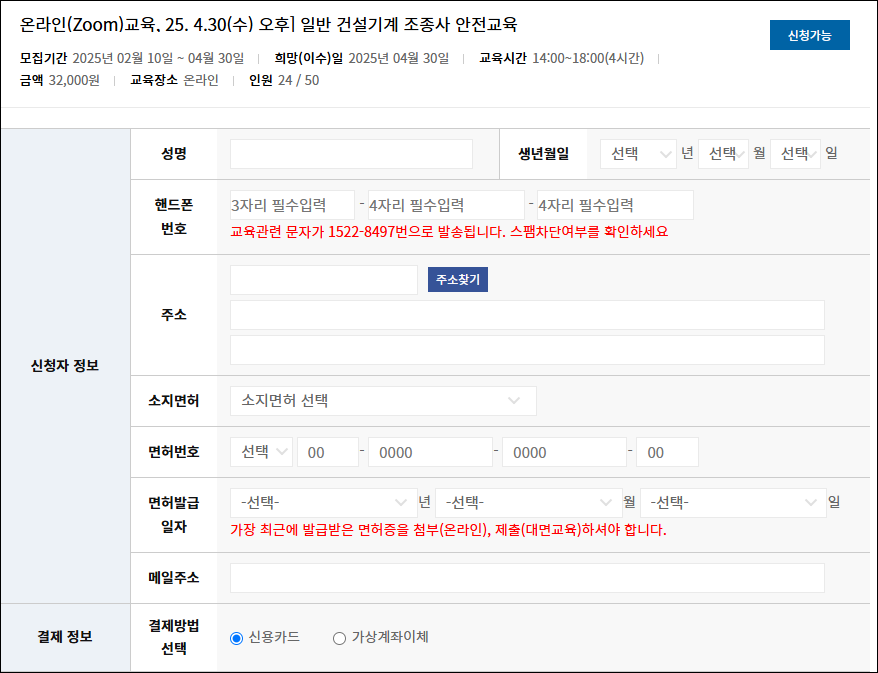Focus the 메일주소 email input field
This screenshot has width=878, height=673.
[x=527, y=578]
